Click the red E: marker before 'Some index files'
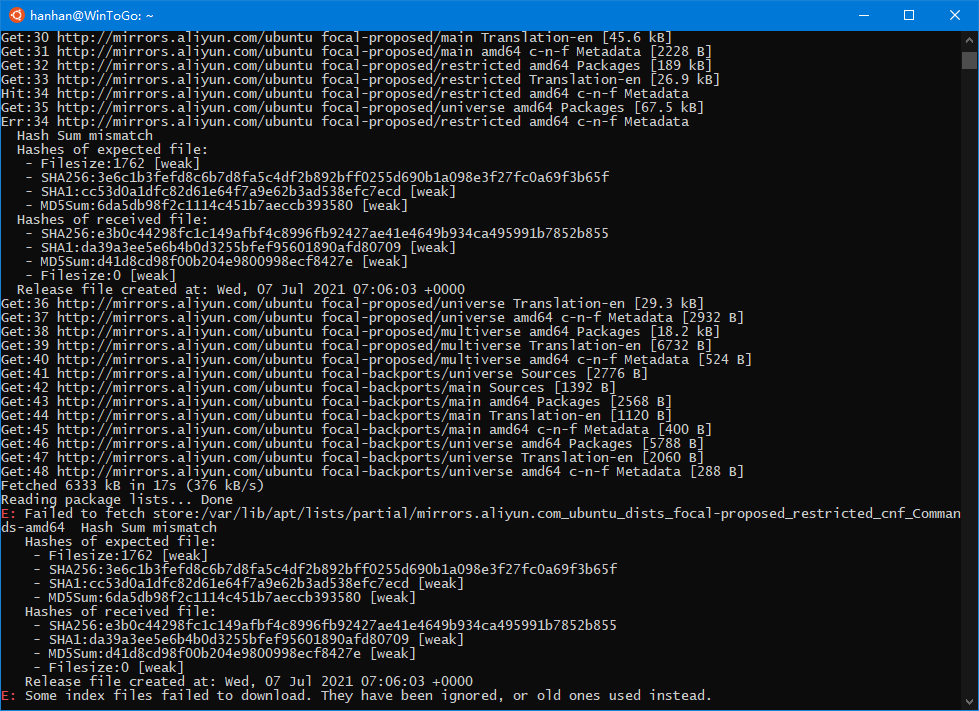 click(x=9, y=695)
